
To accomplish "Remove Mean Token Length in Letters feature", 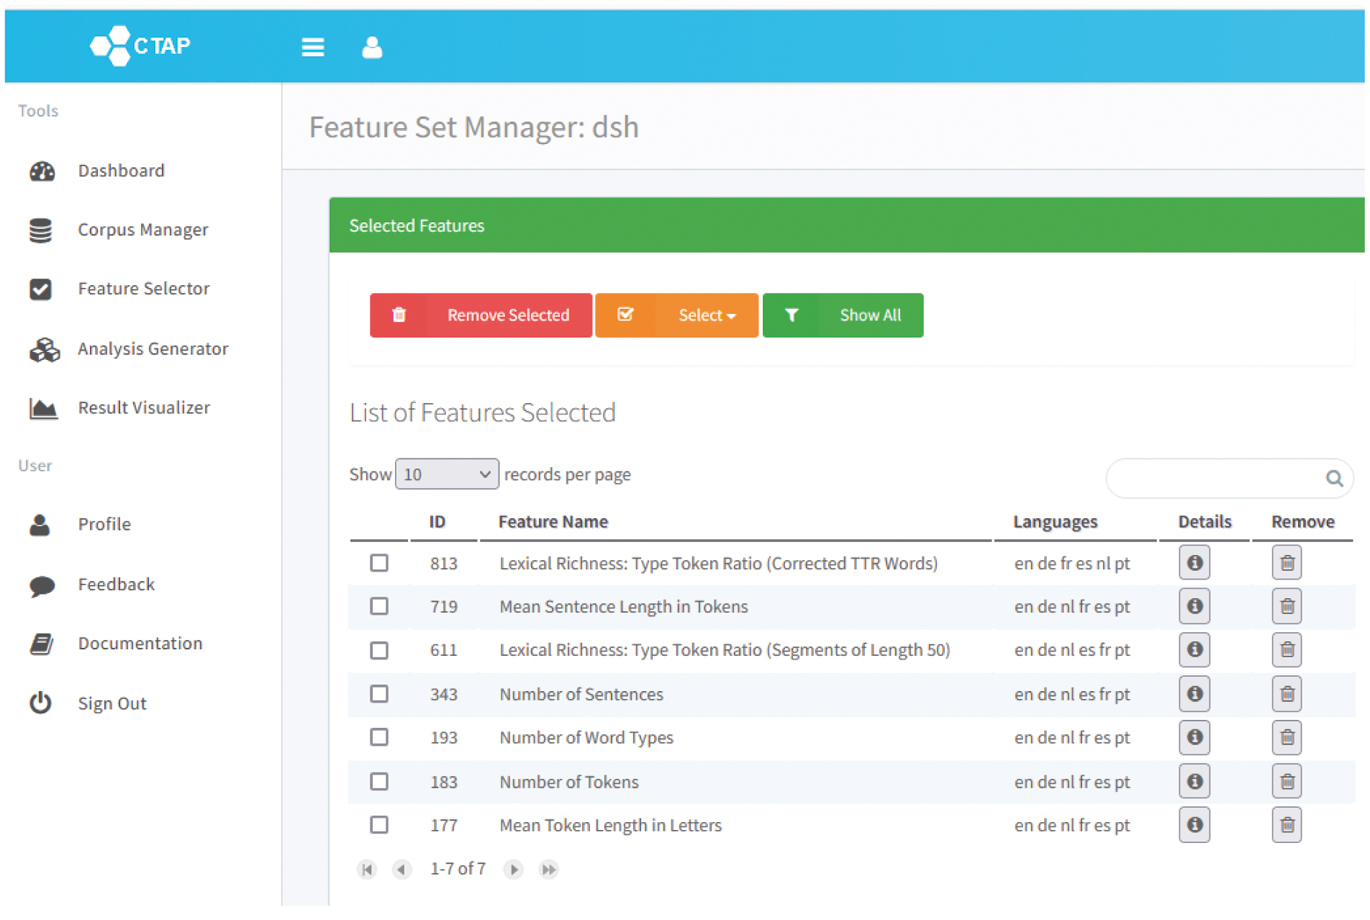I will click(1287, 825).
